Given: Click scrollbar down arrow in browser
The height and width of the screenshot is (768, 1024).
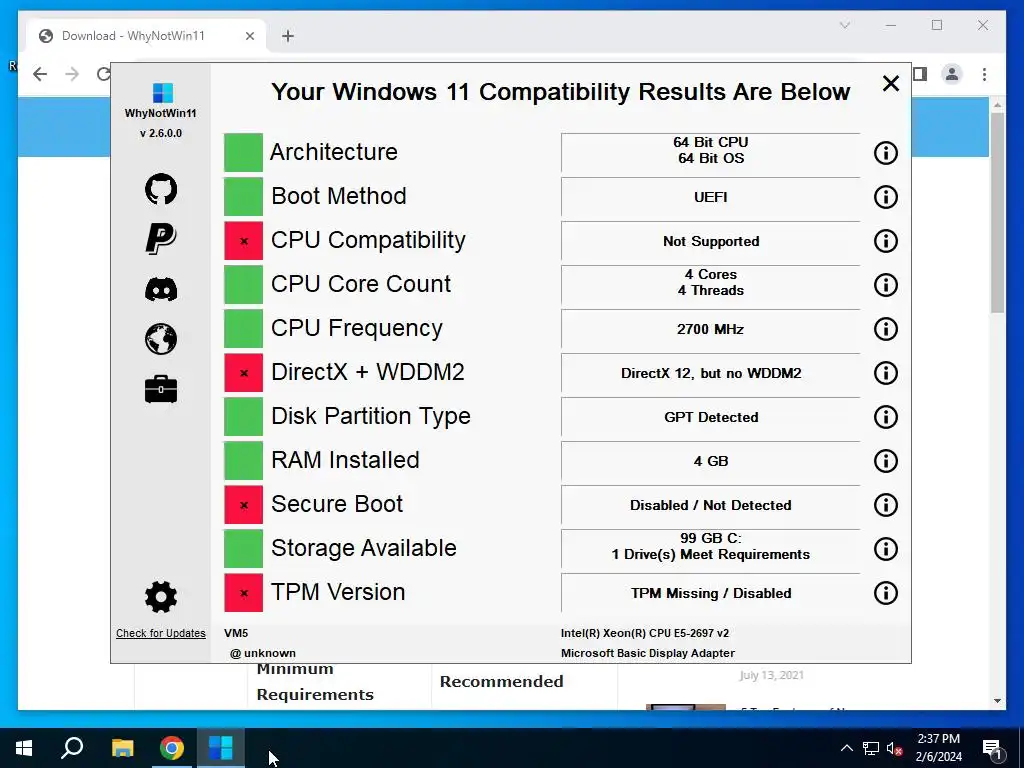Looking at the screenshot, I should 997,701.
